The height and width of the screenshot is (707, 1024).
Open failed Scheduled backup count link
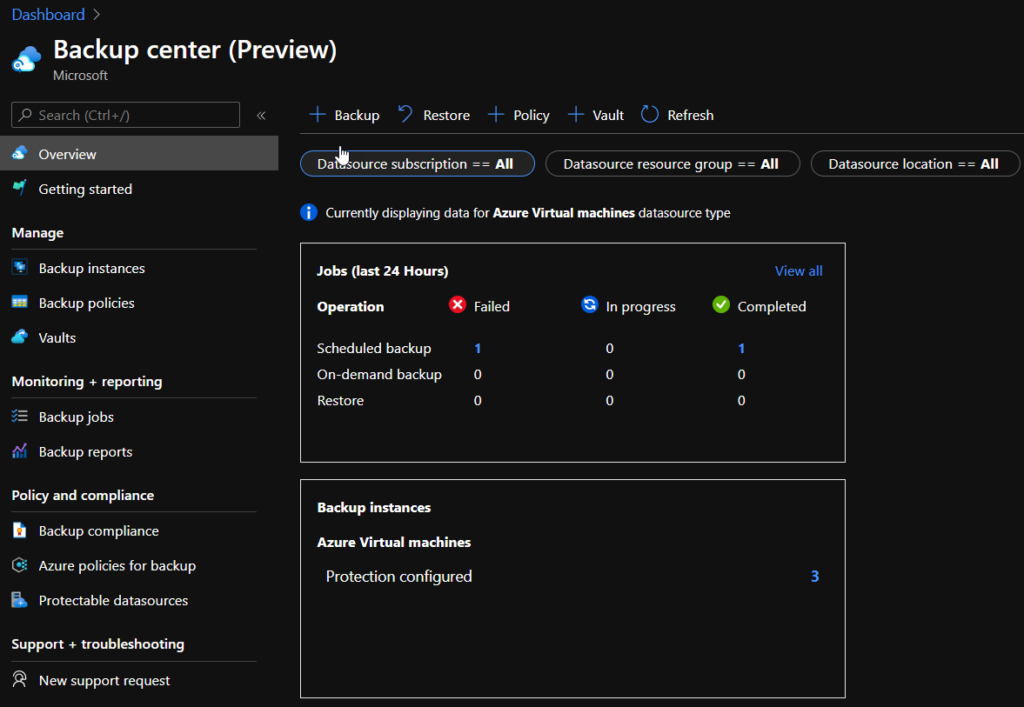pyautogui.click(x=477, y=349)
